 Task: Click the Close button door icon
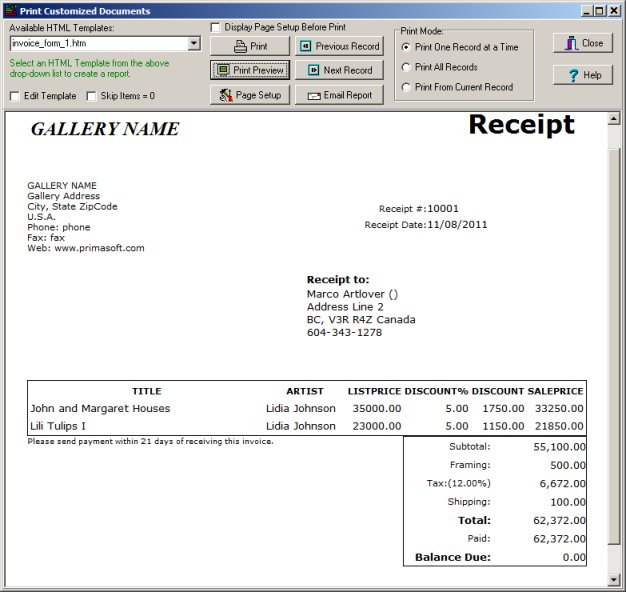(x=571, y=43)
